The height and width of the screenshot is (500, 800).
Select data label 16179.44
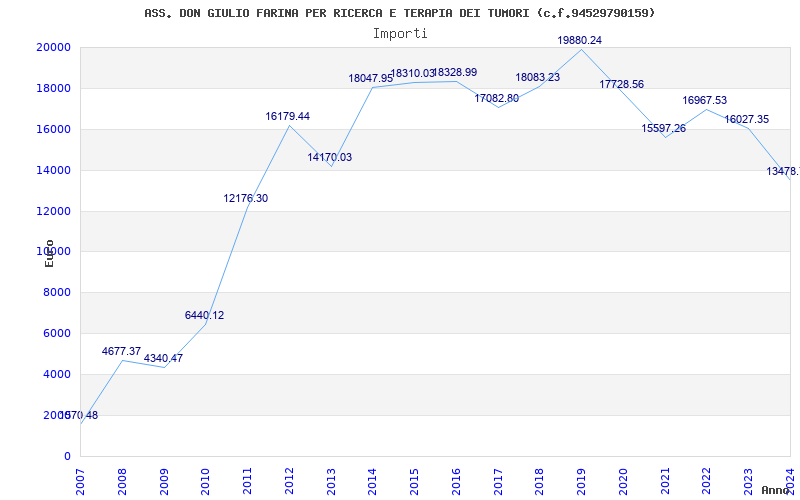[x=287, y=116]
